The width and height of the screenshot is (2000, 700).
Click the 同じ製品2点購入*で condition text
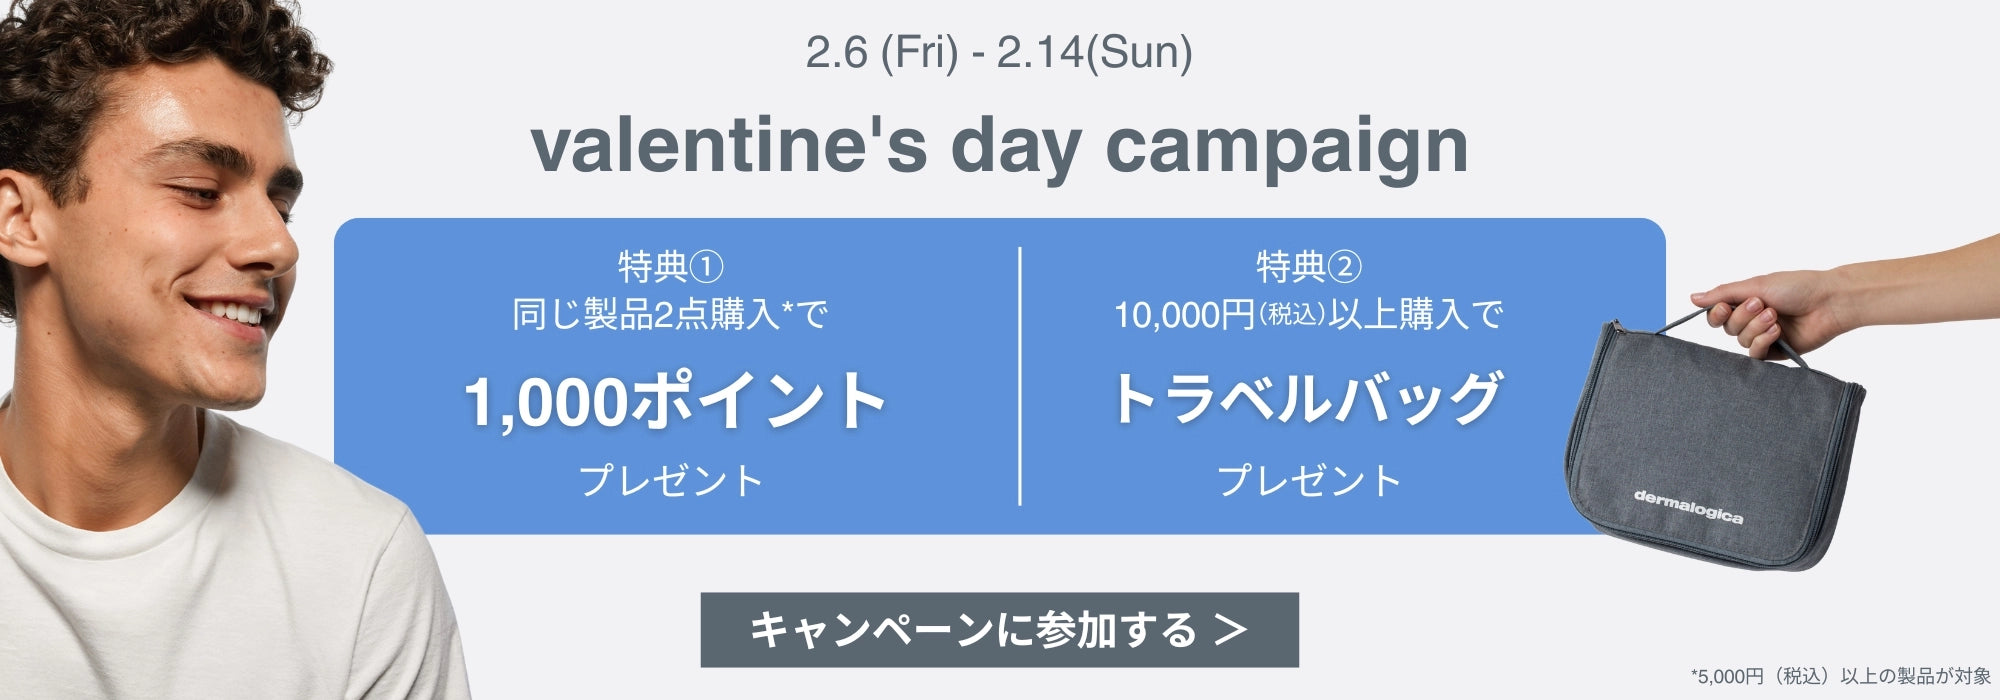[671, 315]
